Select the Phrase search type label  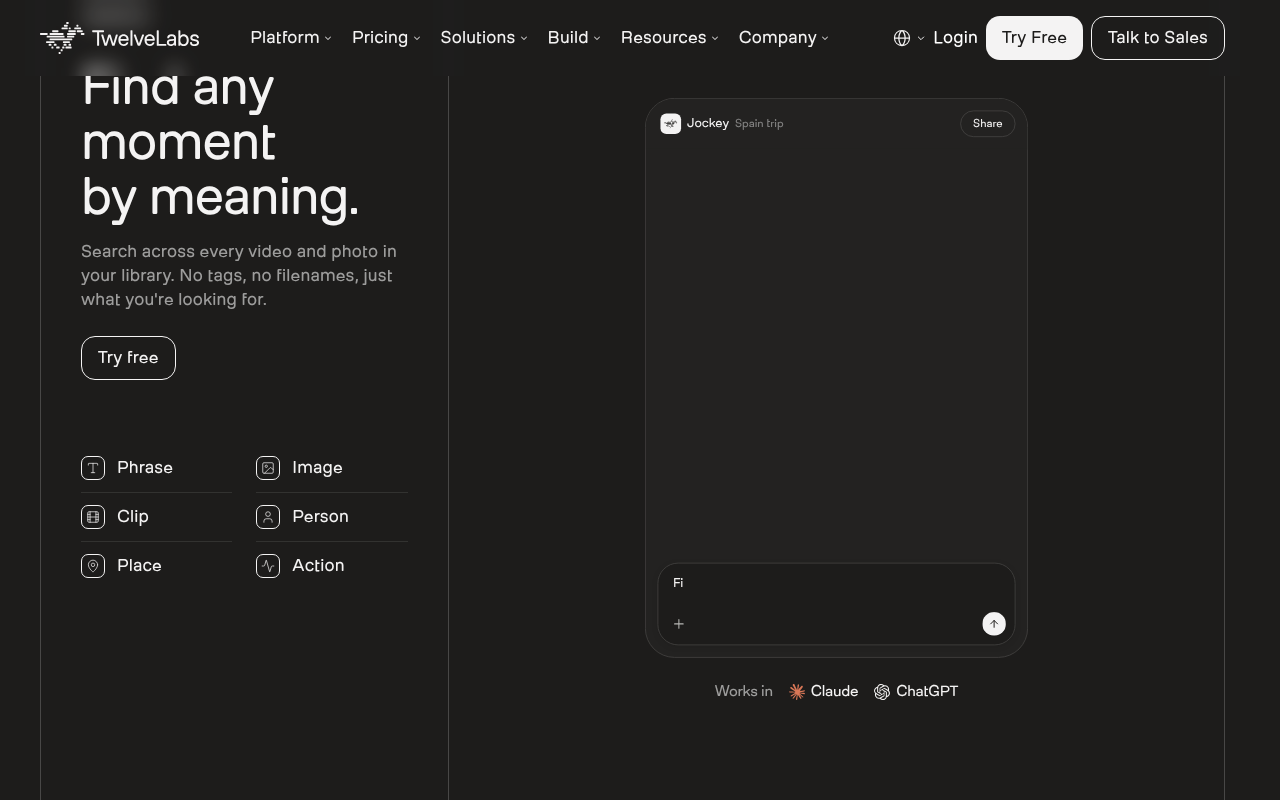145,468
